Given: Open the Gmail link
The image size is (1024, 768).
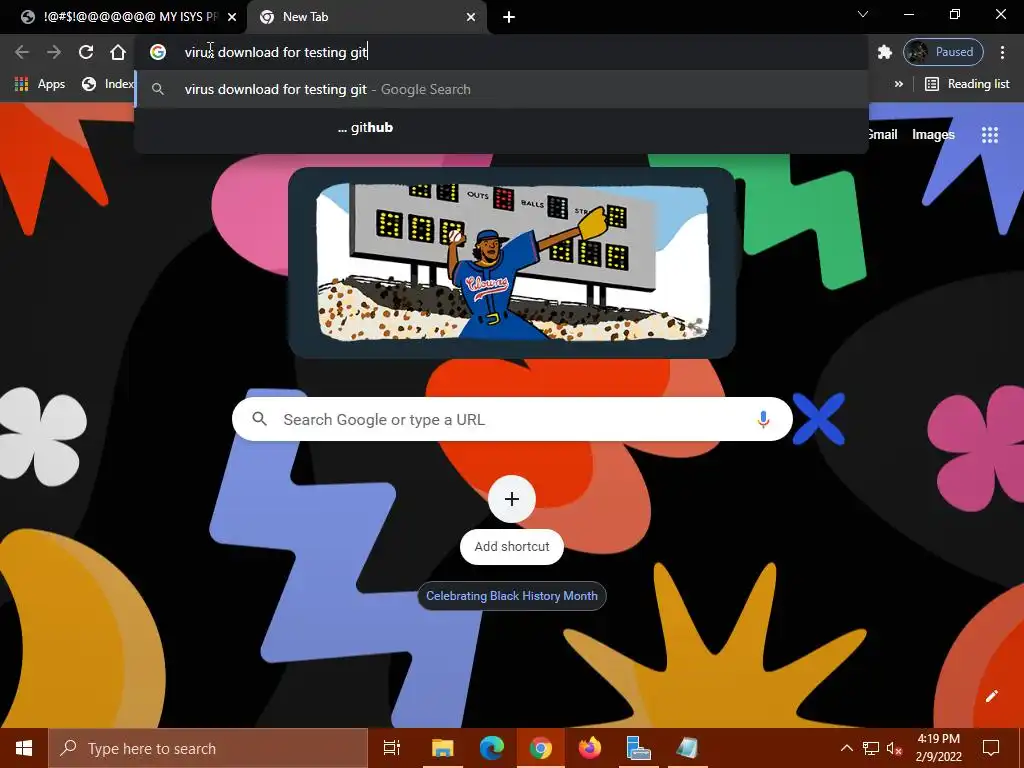Looking at the screenshot, I should (882, 135).
